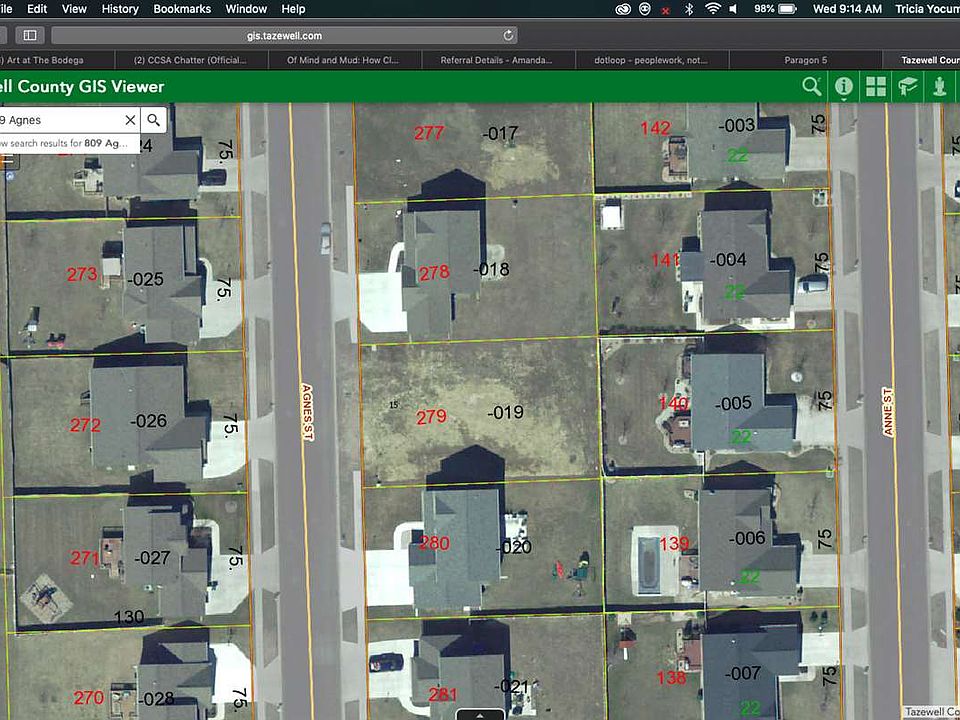Click the Wi-Fi icon in menu bar

click(x=712, y=9)
